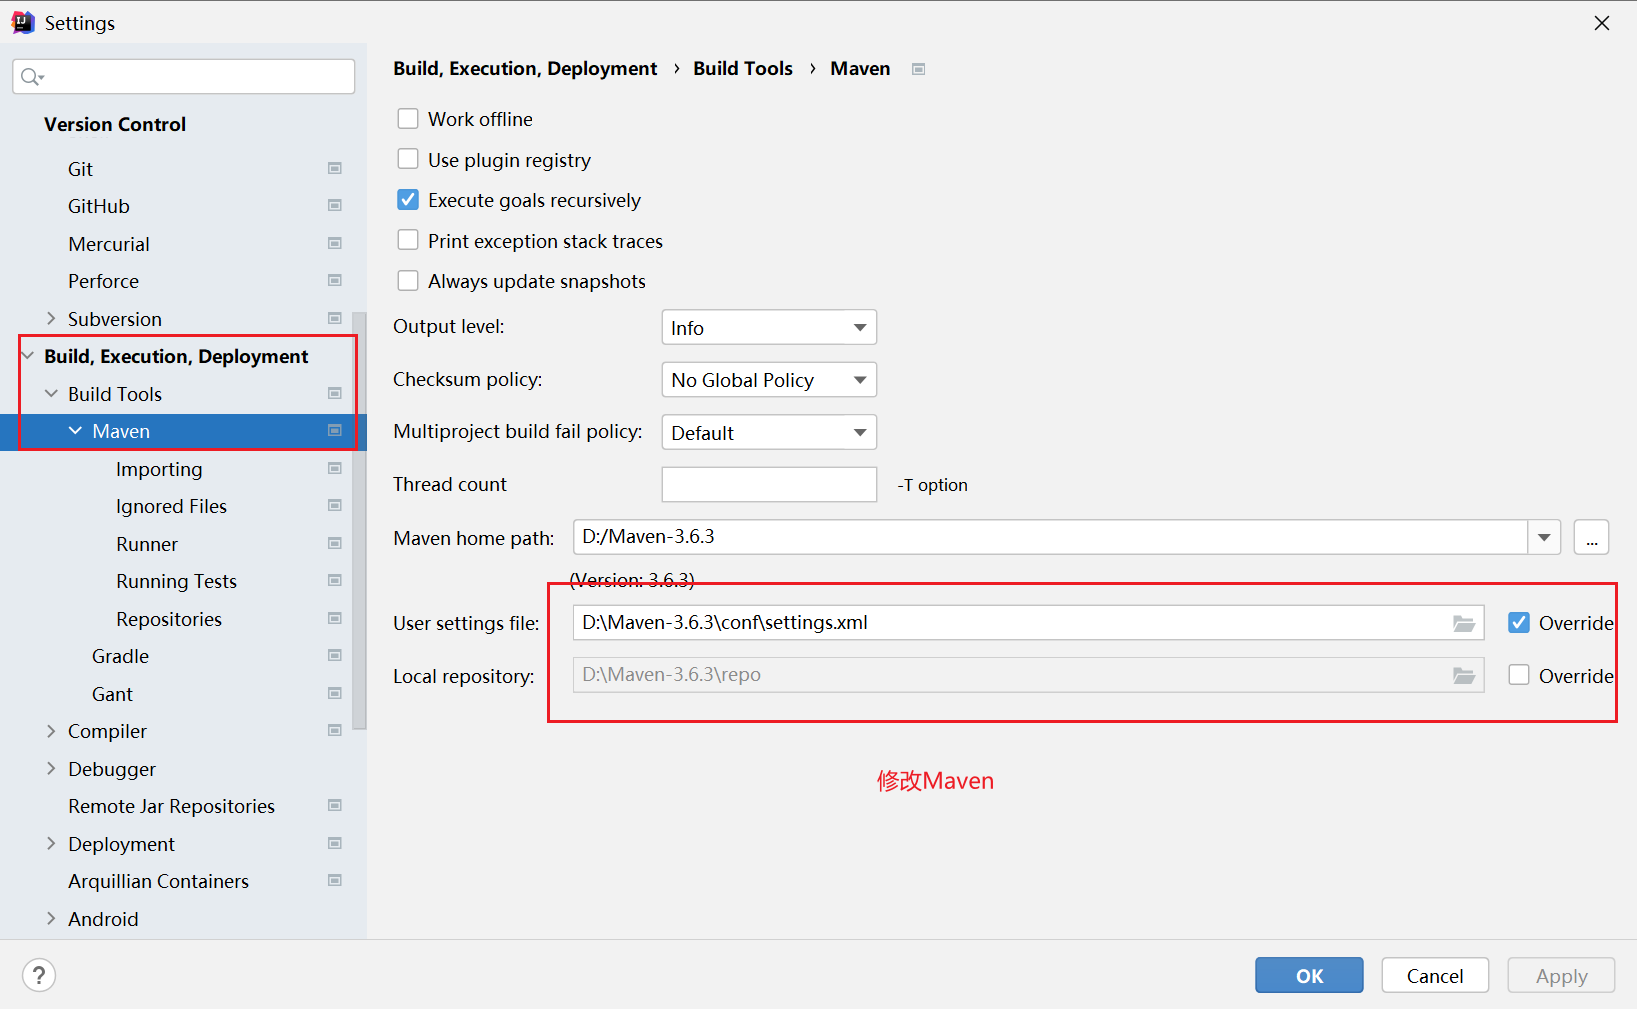Click the Thread count input field
Screen dimensions: 1637x1009
(x=768, y=485)
